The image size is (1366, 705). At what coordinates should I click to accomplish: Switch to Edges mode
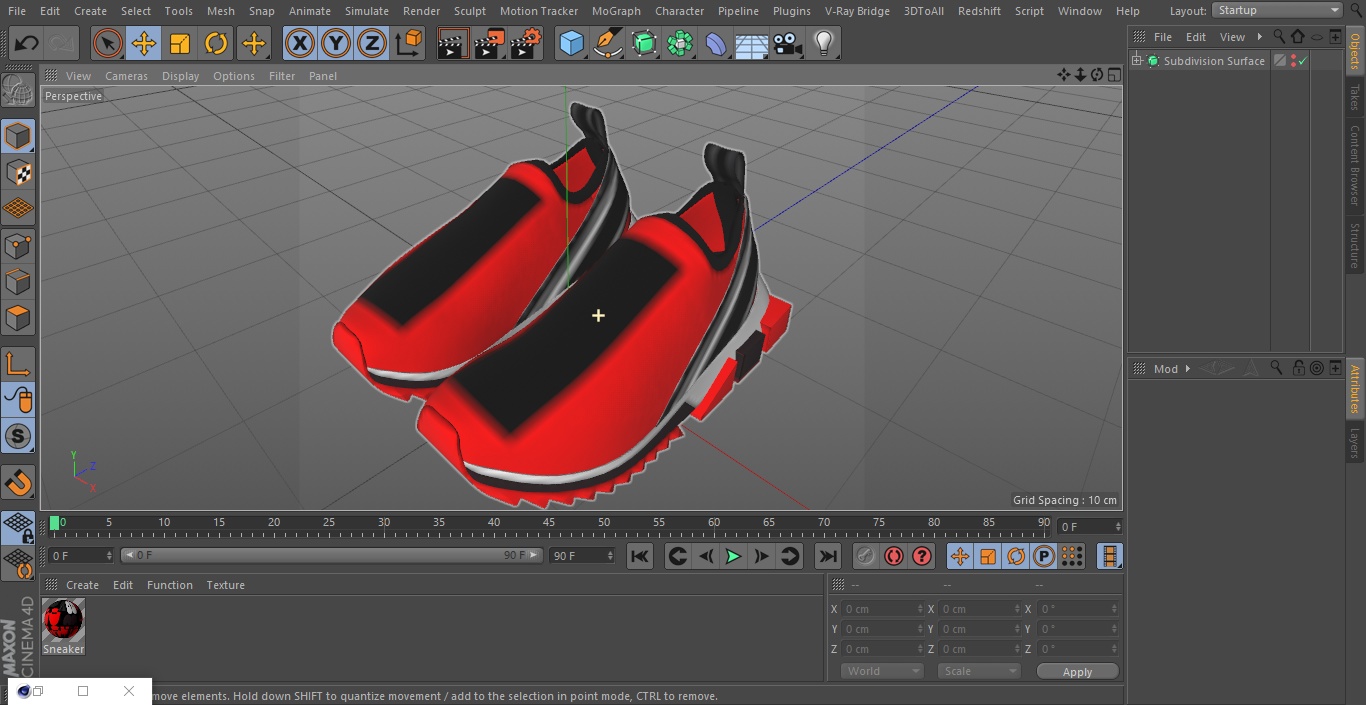click(18, 281)
